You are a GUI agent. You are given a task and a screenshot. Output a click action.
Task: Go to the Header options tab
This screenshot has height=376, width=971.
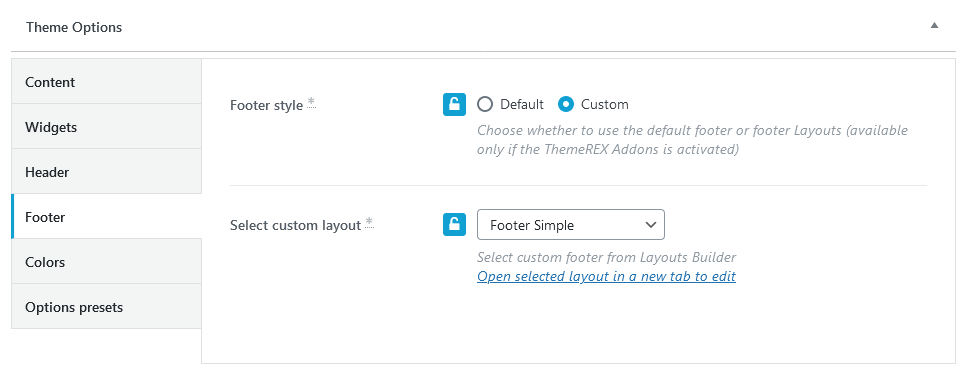107,172
